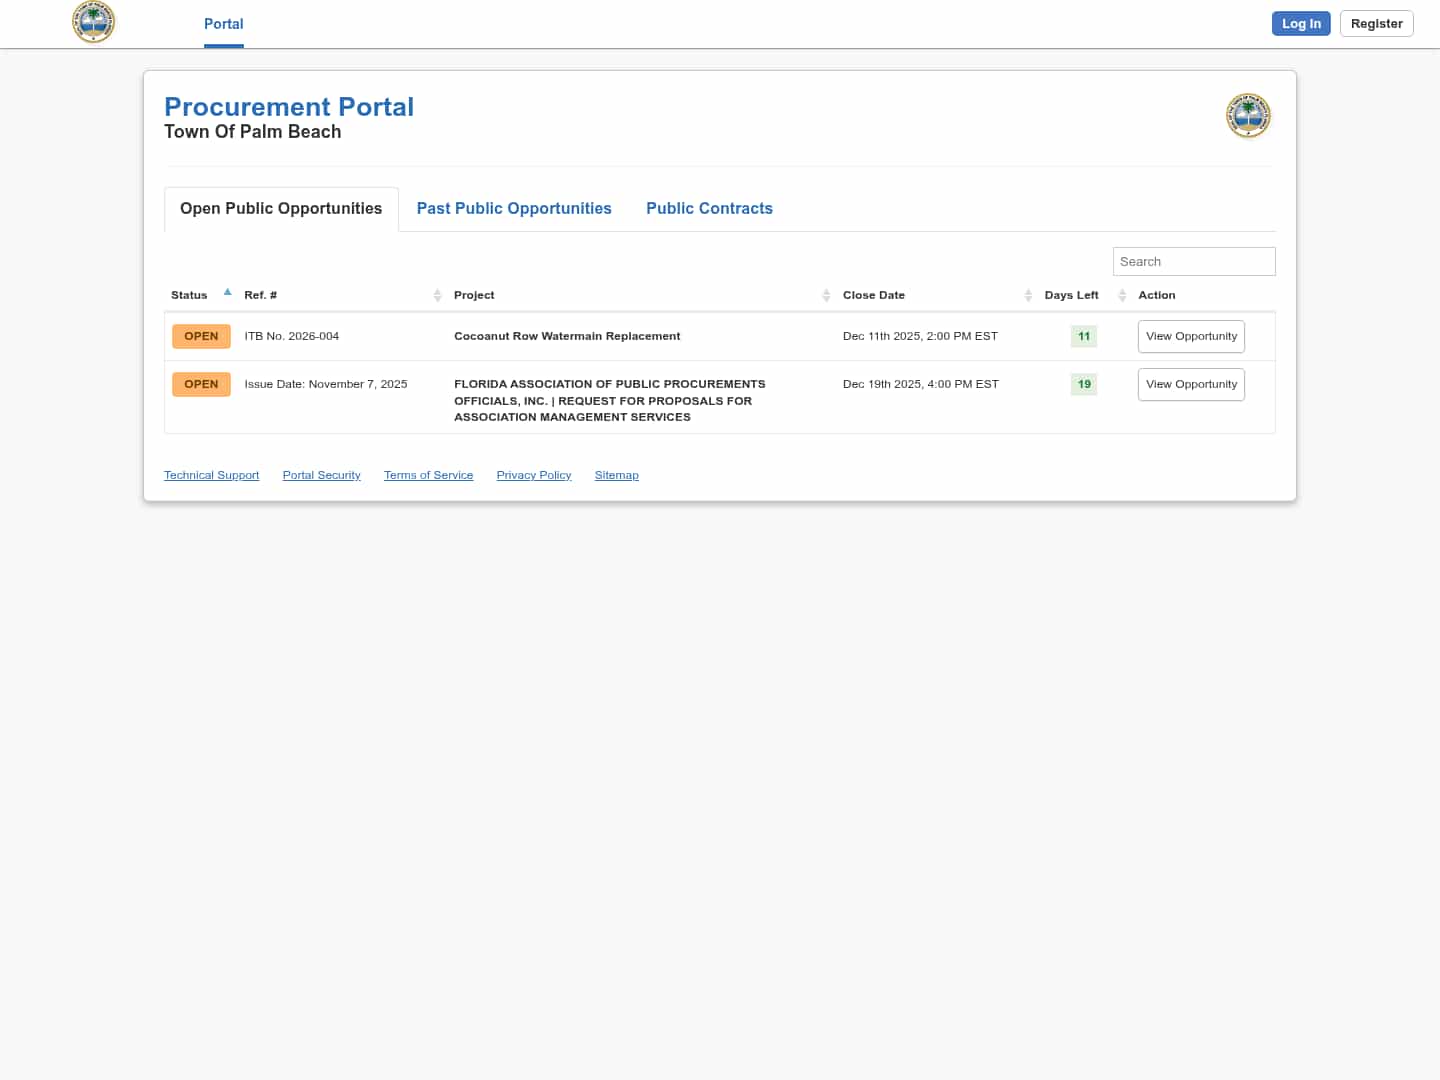The image size is (1440, 1080).
Task: Click the seal logo beside Procurement Portal heading
Action: pos(1248,116)
